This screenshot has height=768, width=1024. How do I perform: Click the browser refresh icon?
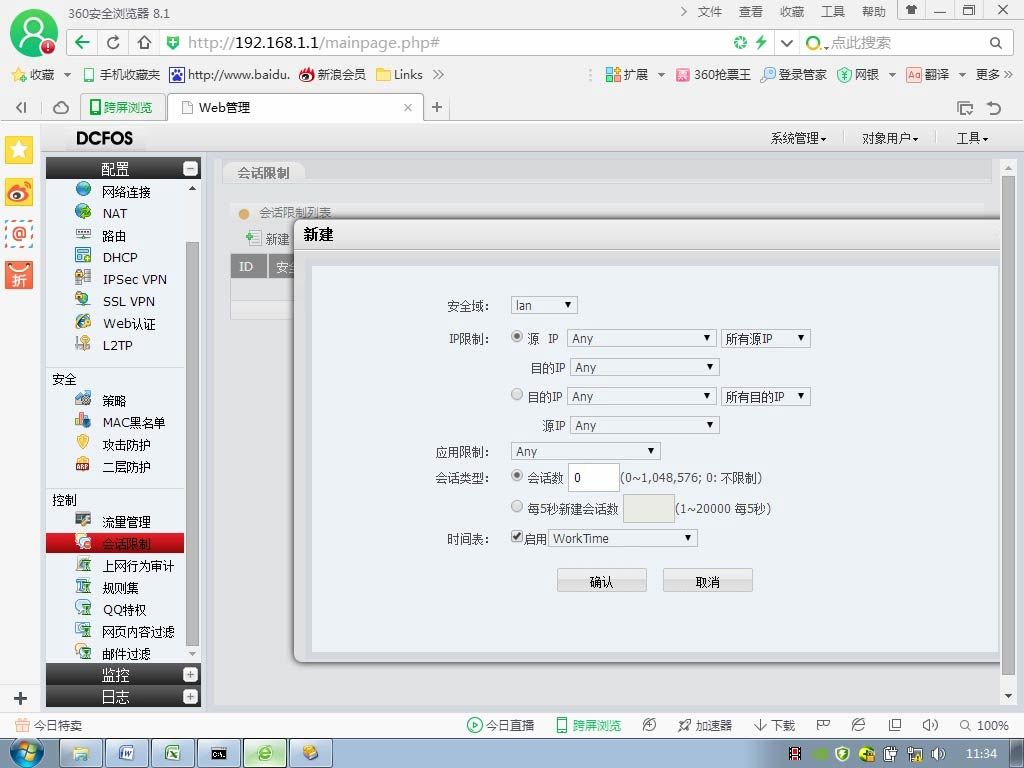click(x=113, y=42)
